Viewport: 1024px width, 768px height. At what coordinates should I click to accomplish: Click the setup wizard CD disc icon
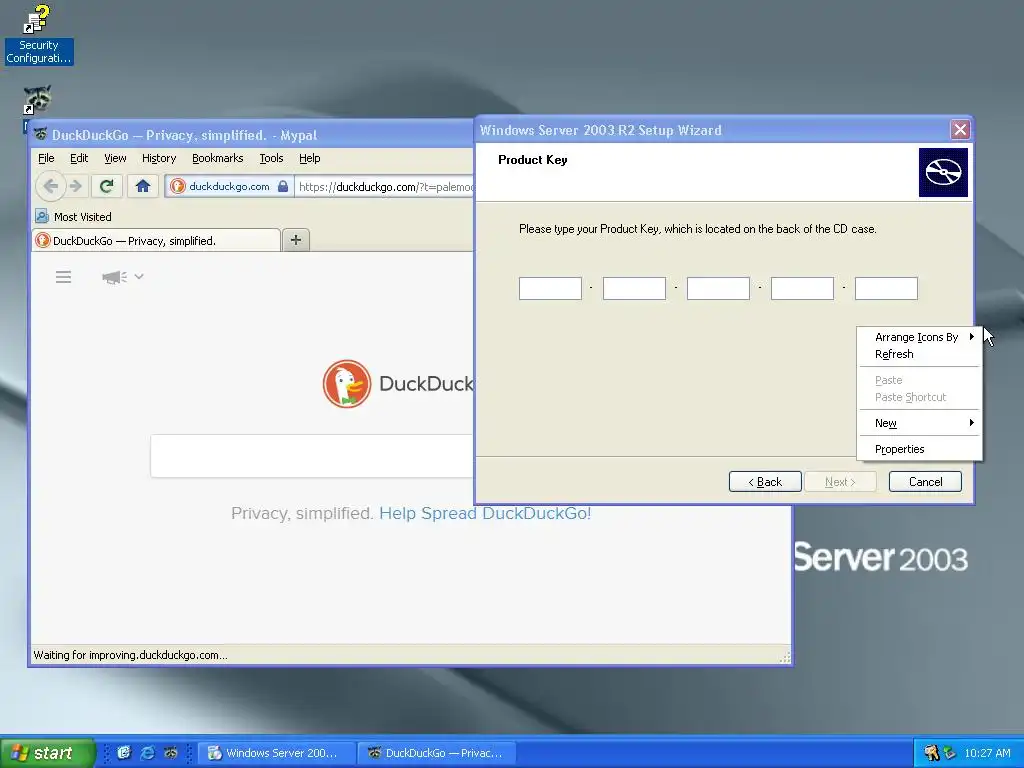tap(943, 172)
